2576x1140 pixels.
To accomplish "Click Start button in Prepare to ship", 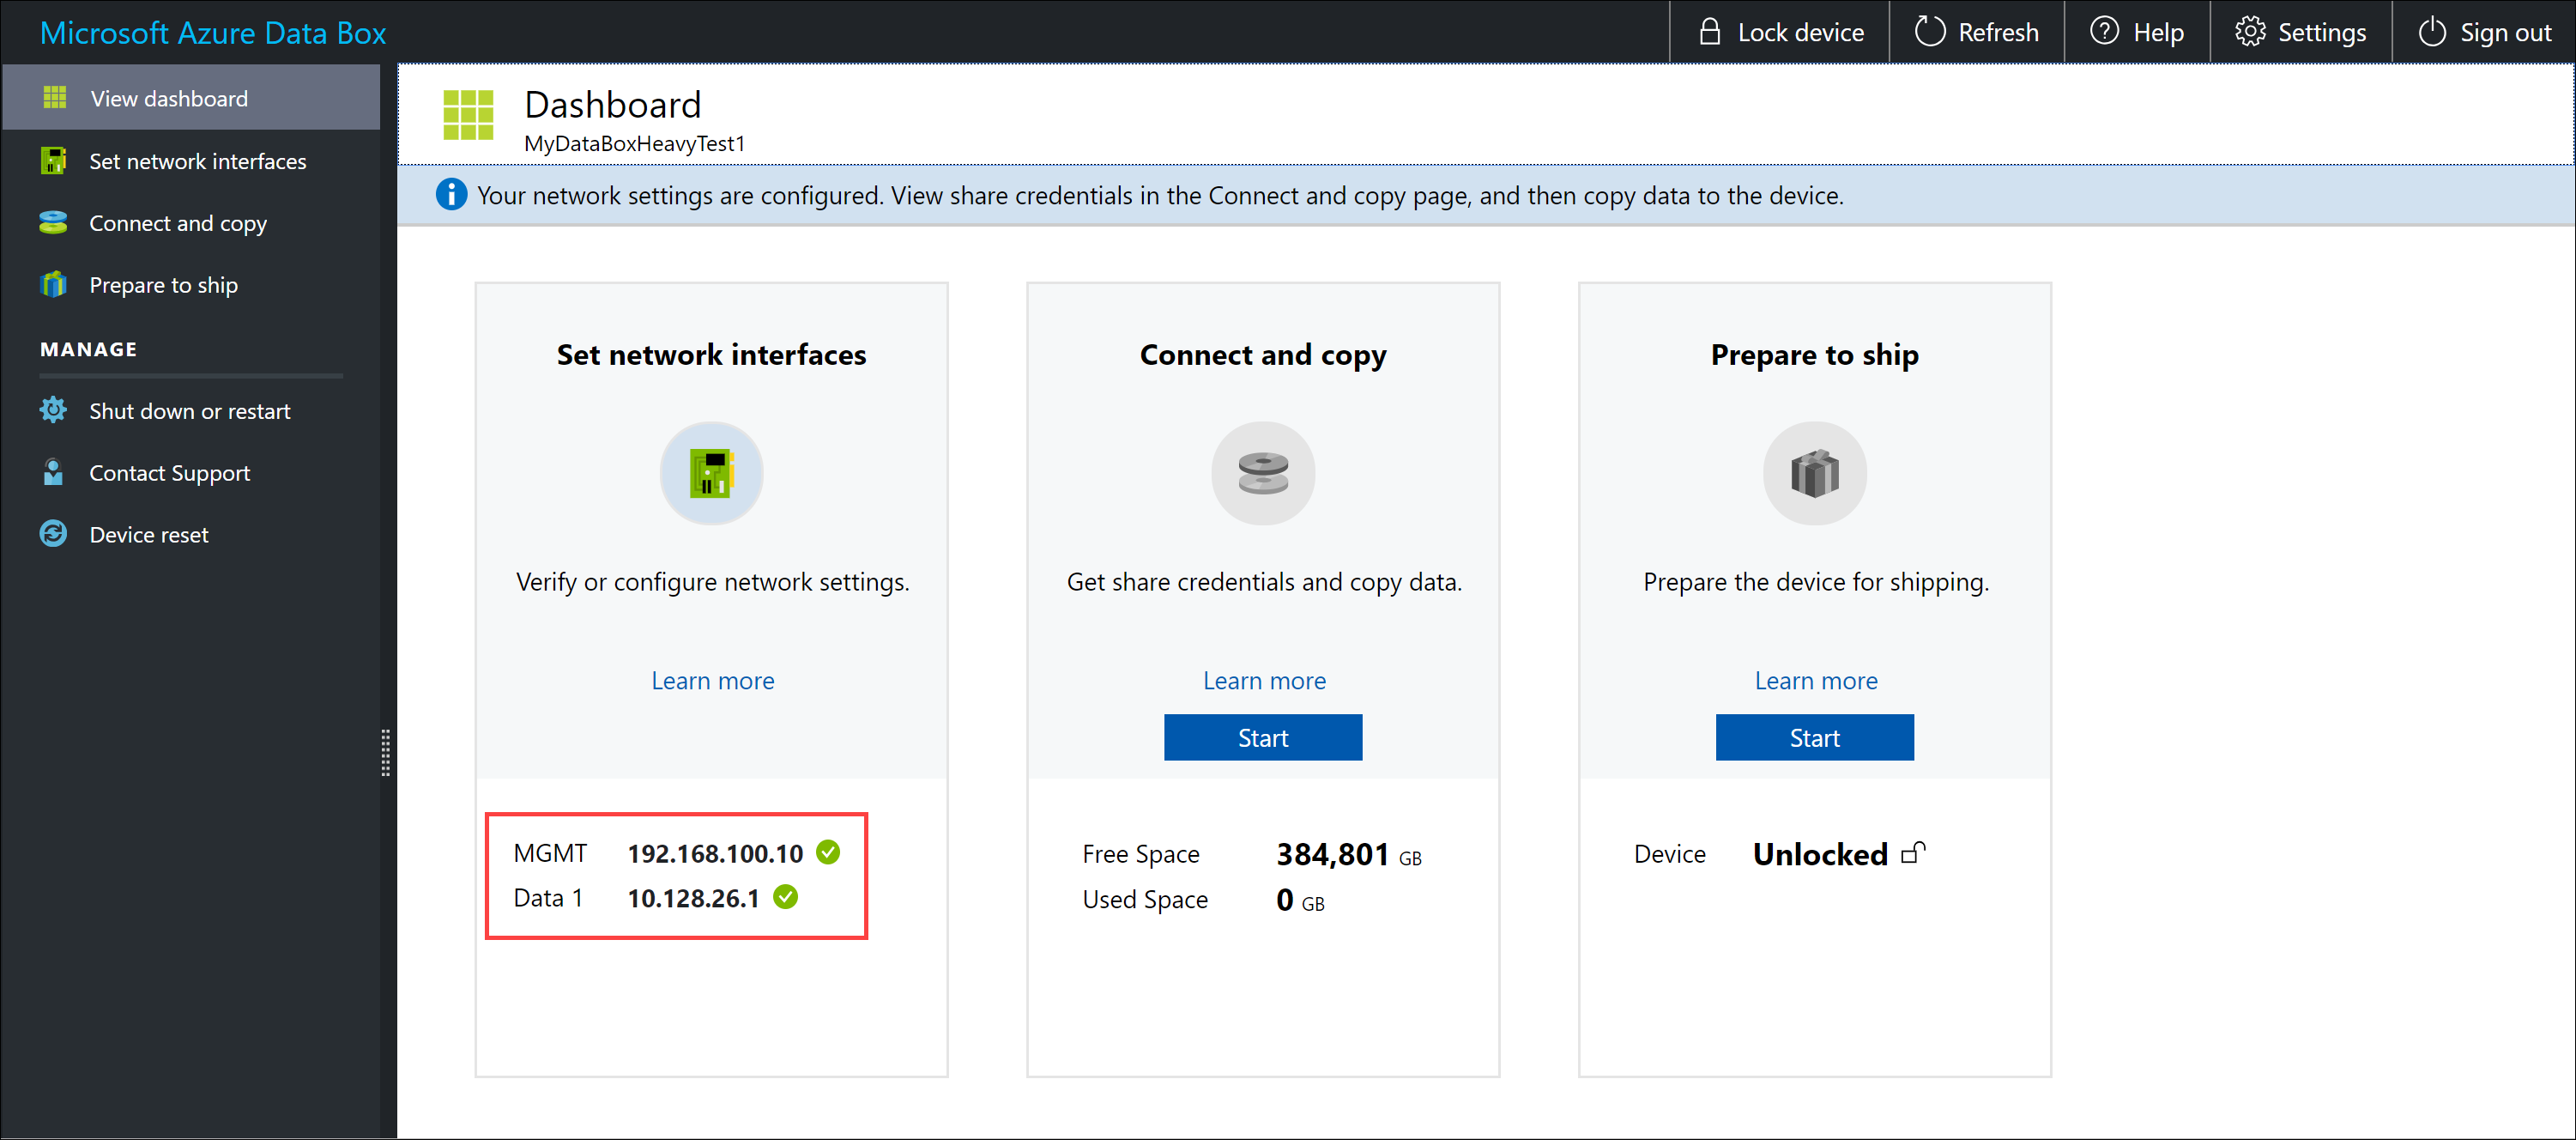I will tap(1814, 736).
